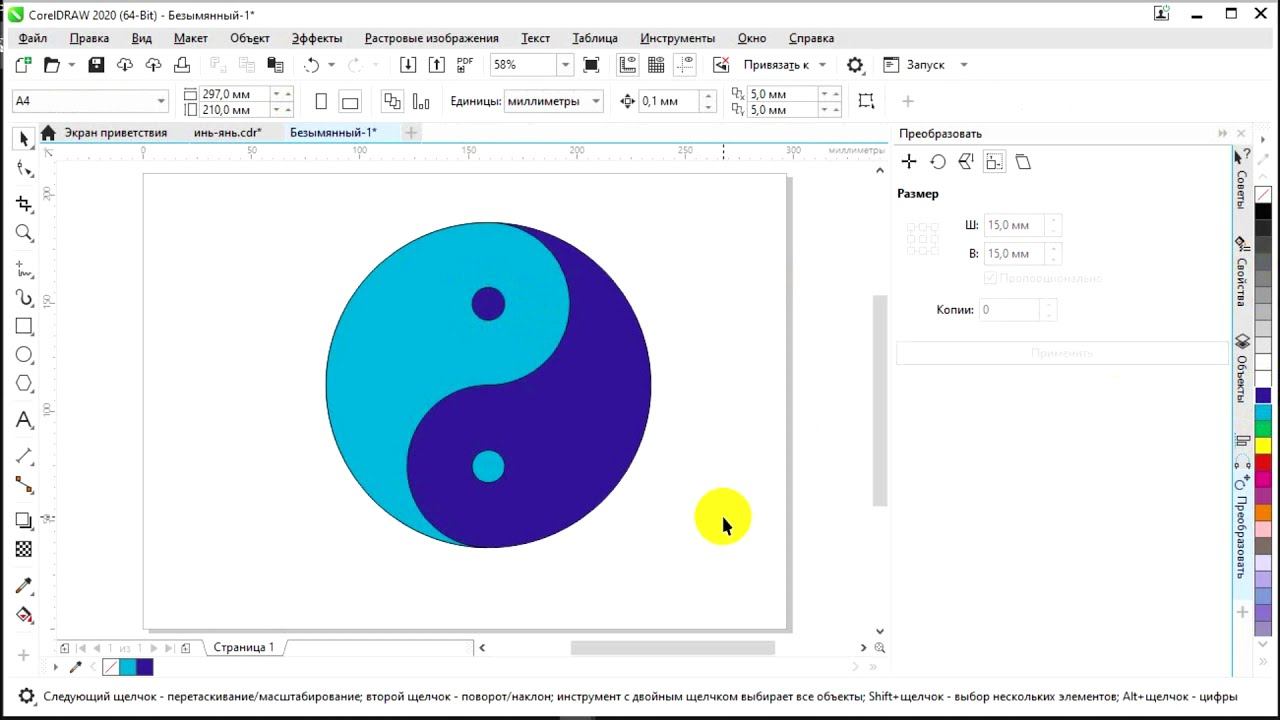Select the Text tool

point(24,420)
